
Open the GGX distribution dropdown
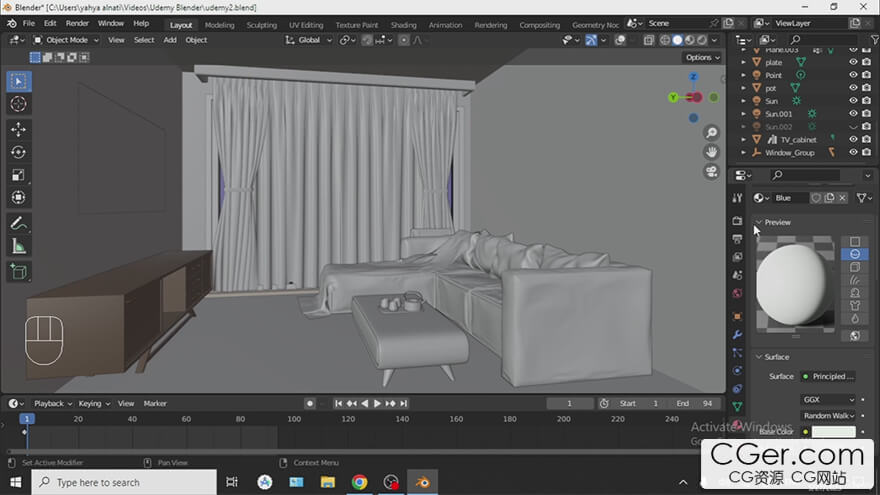[x=828, y=399]
